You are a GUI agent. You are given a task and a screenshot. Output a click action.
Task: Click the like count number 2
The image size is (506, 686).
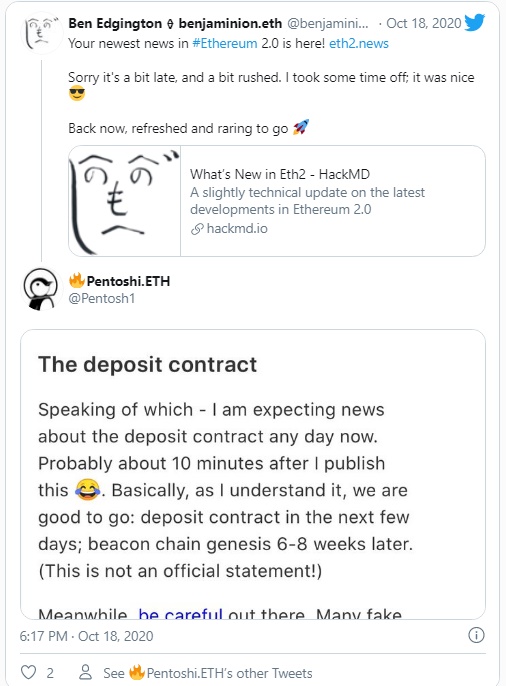pos(50,673)
